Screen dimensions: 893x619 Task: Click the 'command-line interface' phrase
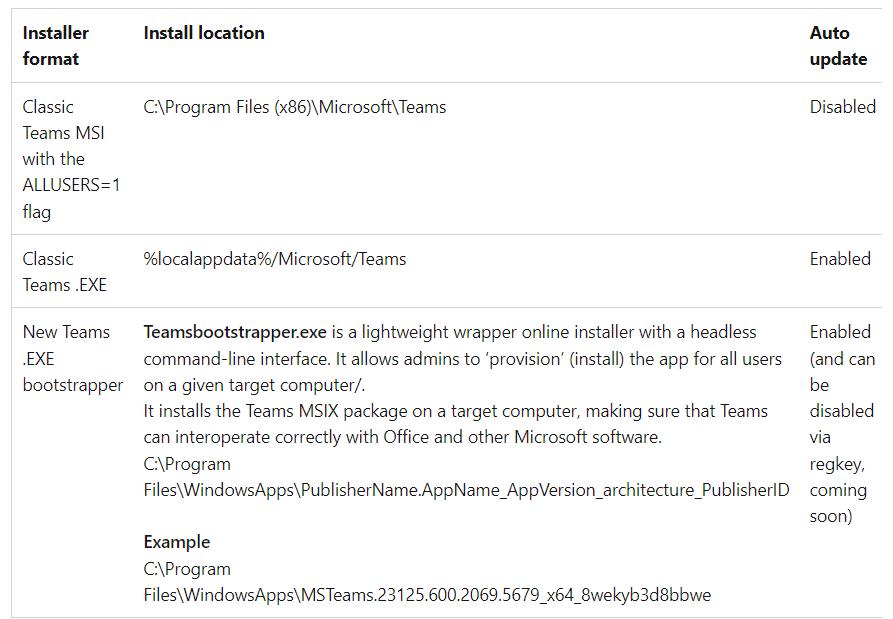[x=236, y=359]
